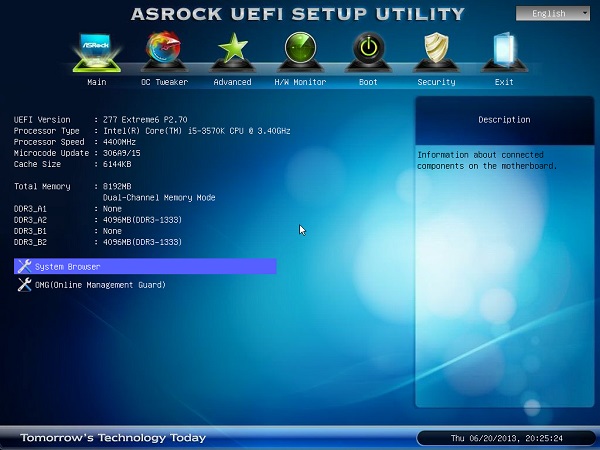This screenshot has height=450, width=600.
Task: Click the System Browser wrench icon
Action: coord(24,266)
